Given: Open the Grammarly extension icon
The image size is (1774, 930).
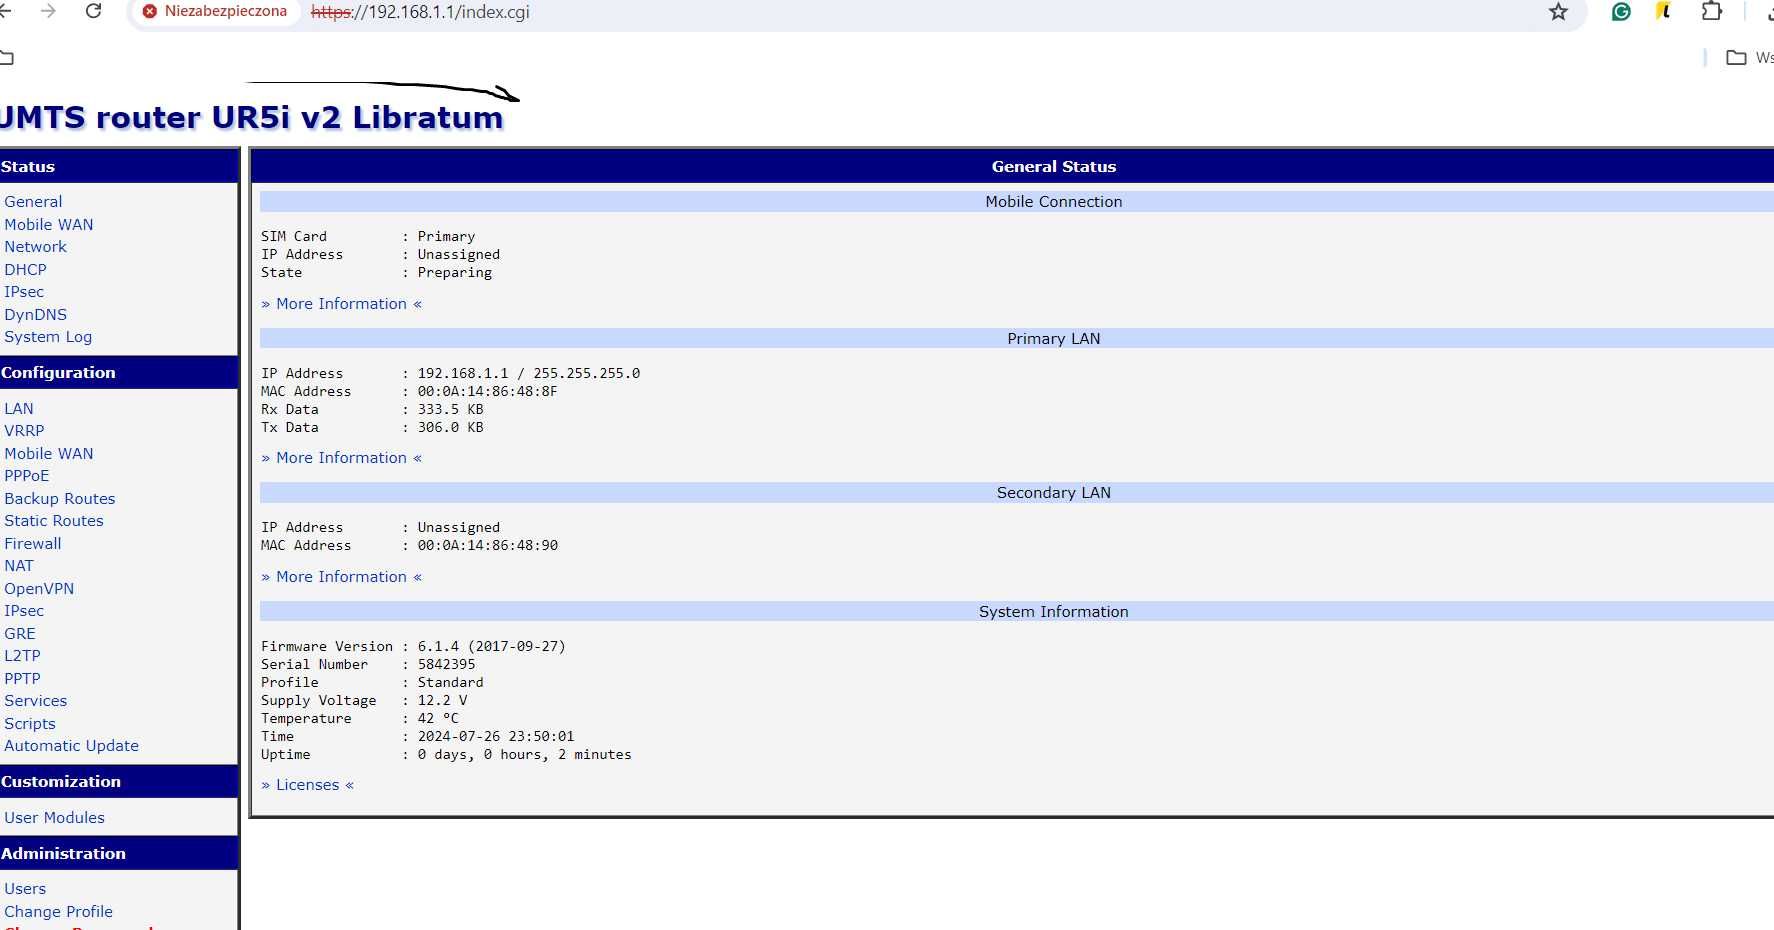Looking at the screenshot, I should [x=1621, y=12].
